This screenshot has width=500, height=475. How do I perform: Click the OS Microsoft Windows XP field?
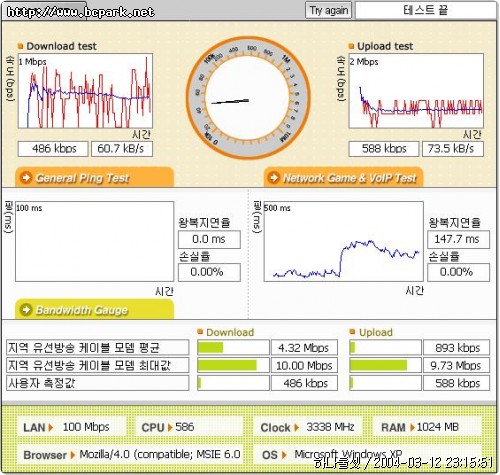(368, 454)
